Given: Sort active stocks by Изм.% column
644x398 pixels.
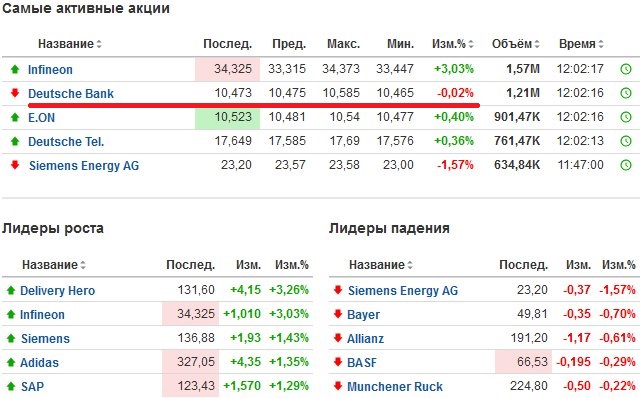Looking at the screenshot, I should coord(453,44).
